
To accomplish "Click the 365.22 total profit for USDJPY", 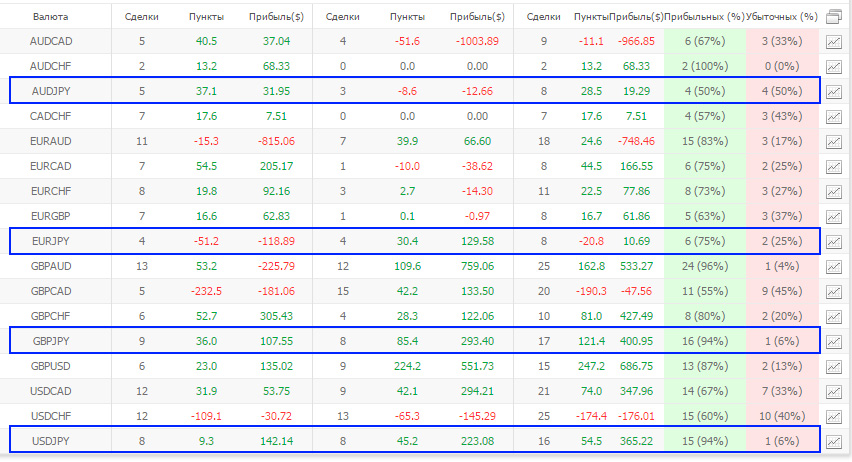I will tap(636, 441).
